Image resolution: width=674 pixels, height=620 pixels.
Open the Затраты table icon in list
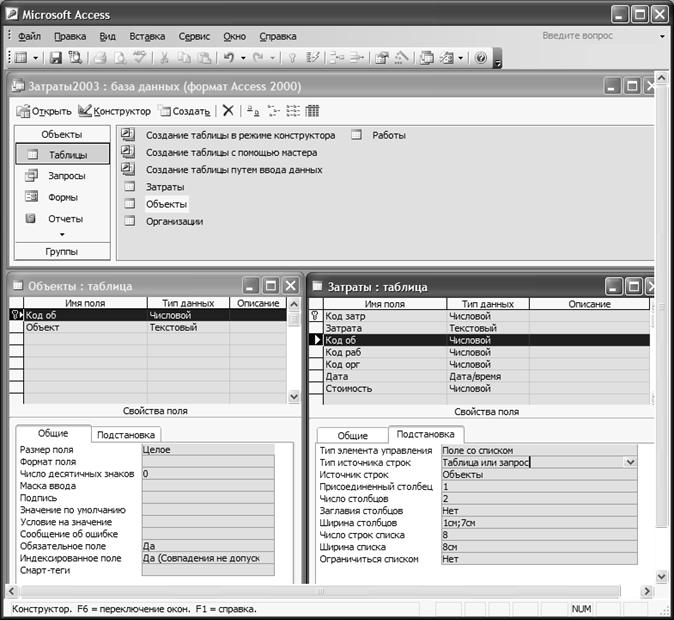pos(128,187)
